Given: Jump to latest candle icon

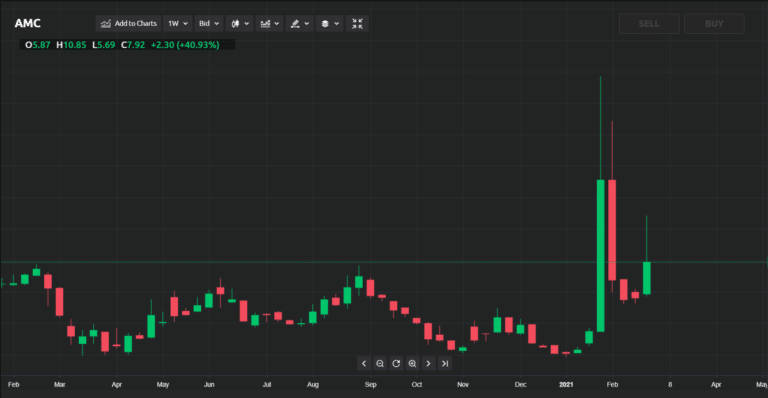Looking at the screenshot, I should (445, 363).
